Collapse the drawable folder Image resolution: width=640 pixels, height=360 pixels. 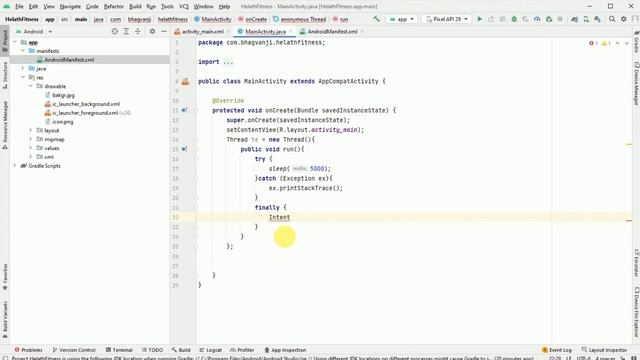pos(31,86)
